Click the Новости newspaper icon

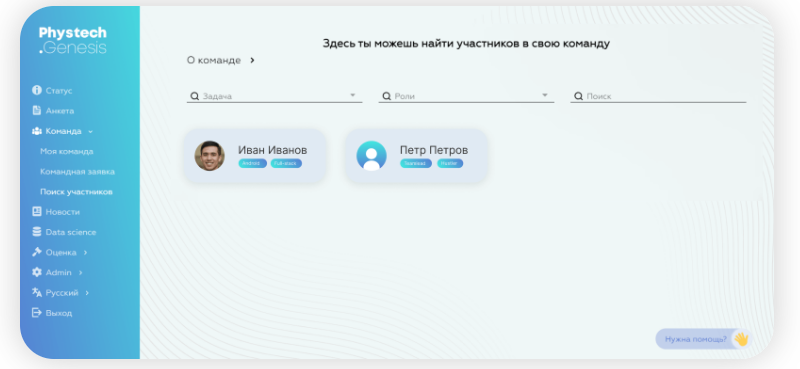tap(36, 211)
